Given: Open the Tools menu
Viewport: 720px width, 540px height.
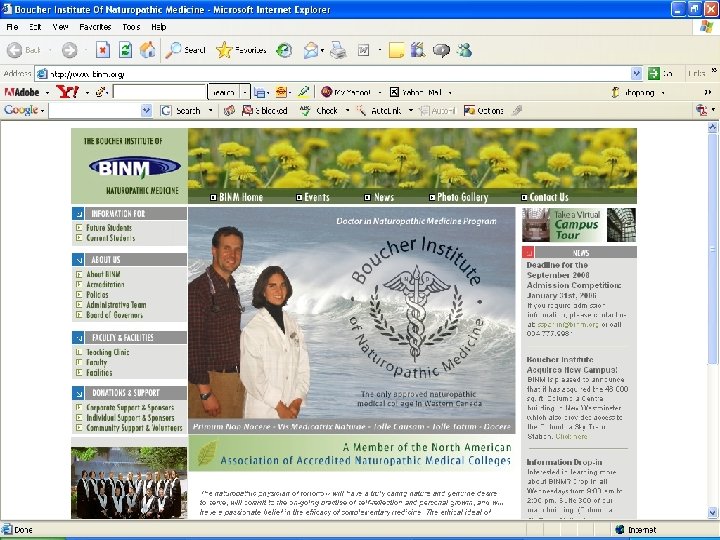Looking at the screenshot, I should 131,27.
